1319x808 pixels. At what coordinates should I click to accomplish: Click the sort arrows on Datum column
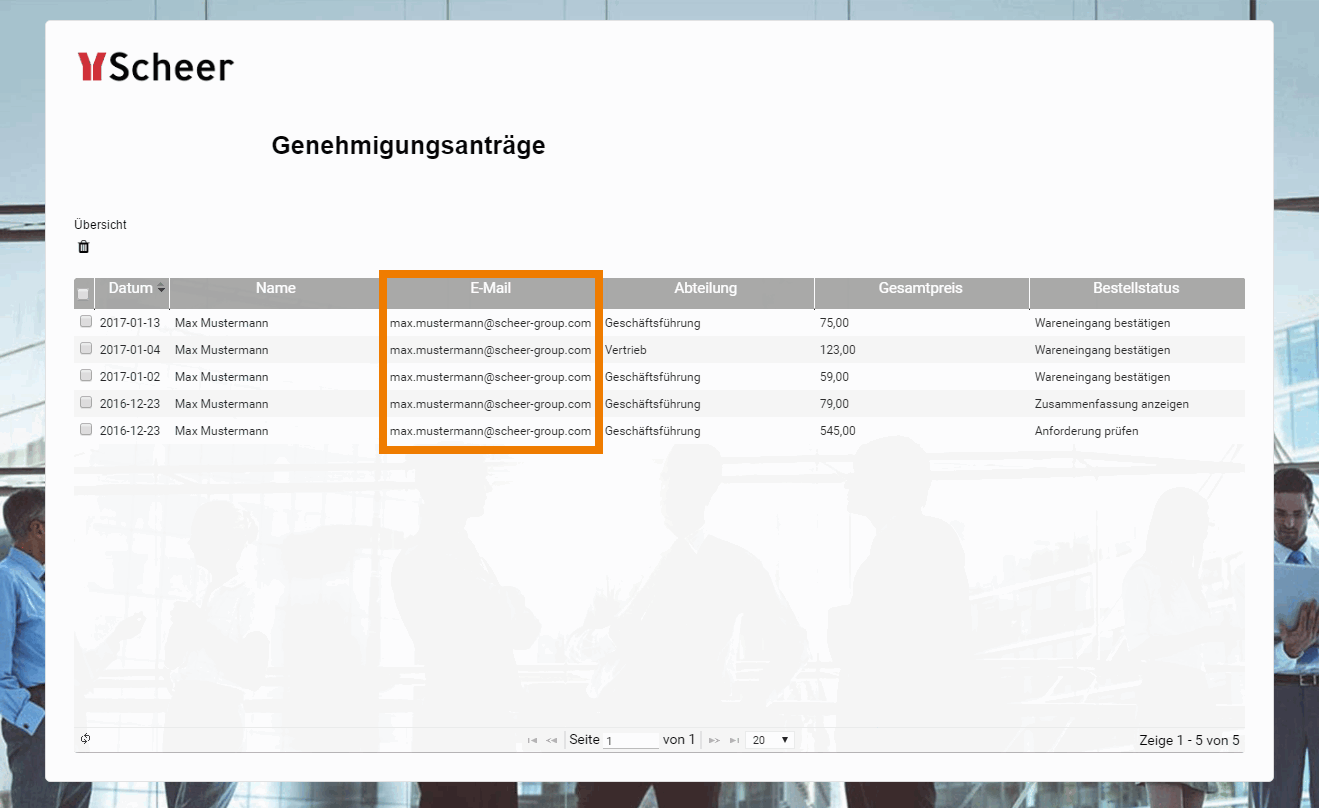160,288
